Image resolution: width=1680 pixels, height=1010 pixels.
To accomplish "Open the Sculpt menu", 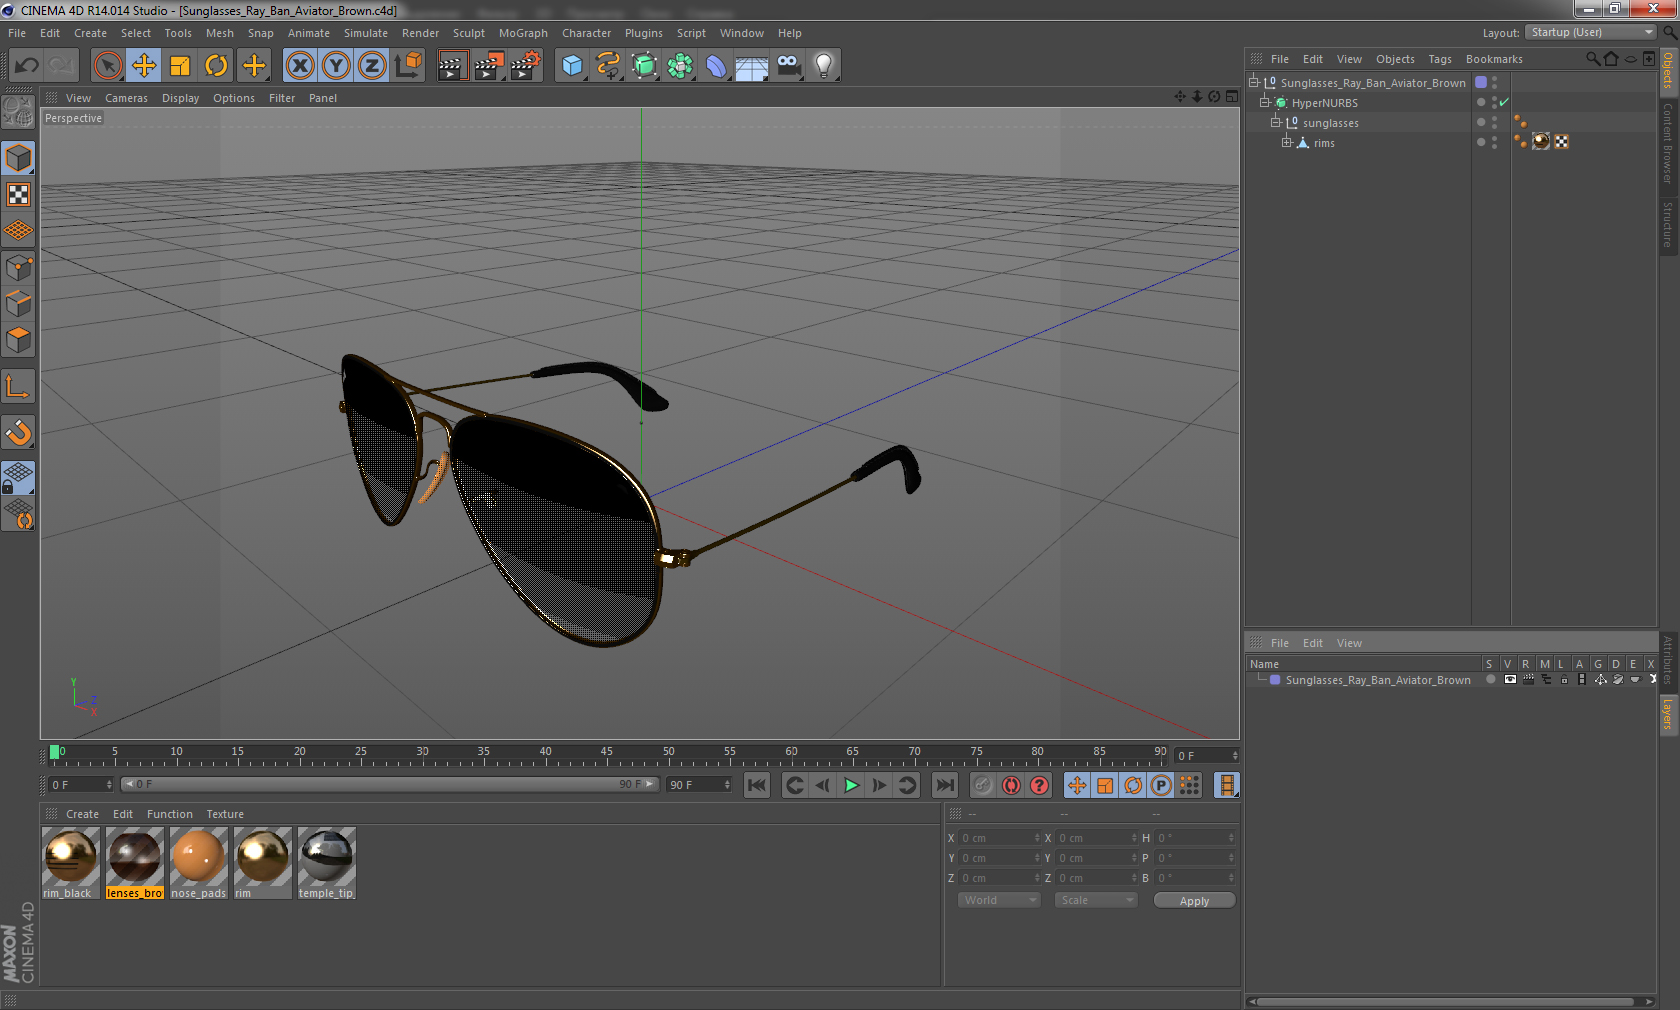I will [469, 33].
